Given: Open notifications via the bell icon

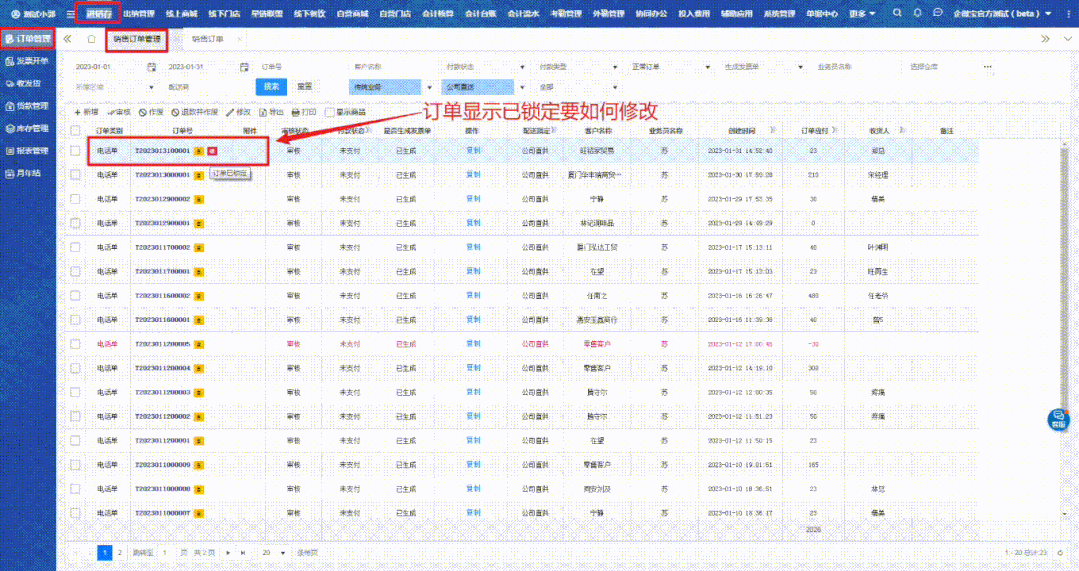Looking at the screenshot, I should [x=916, y=13].
